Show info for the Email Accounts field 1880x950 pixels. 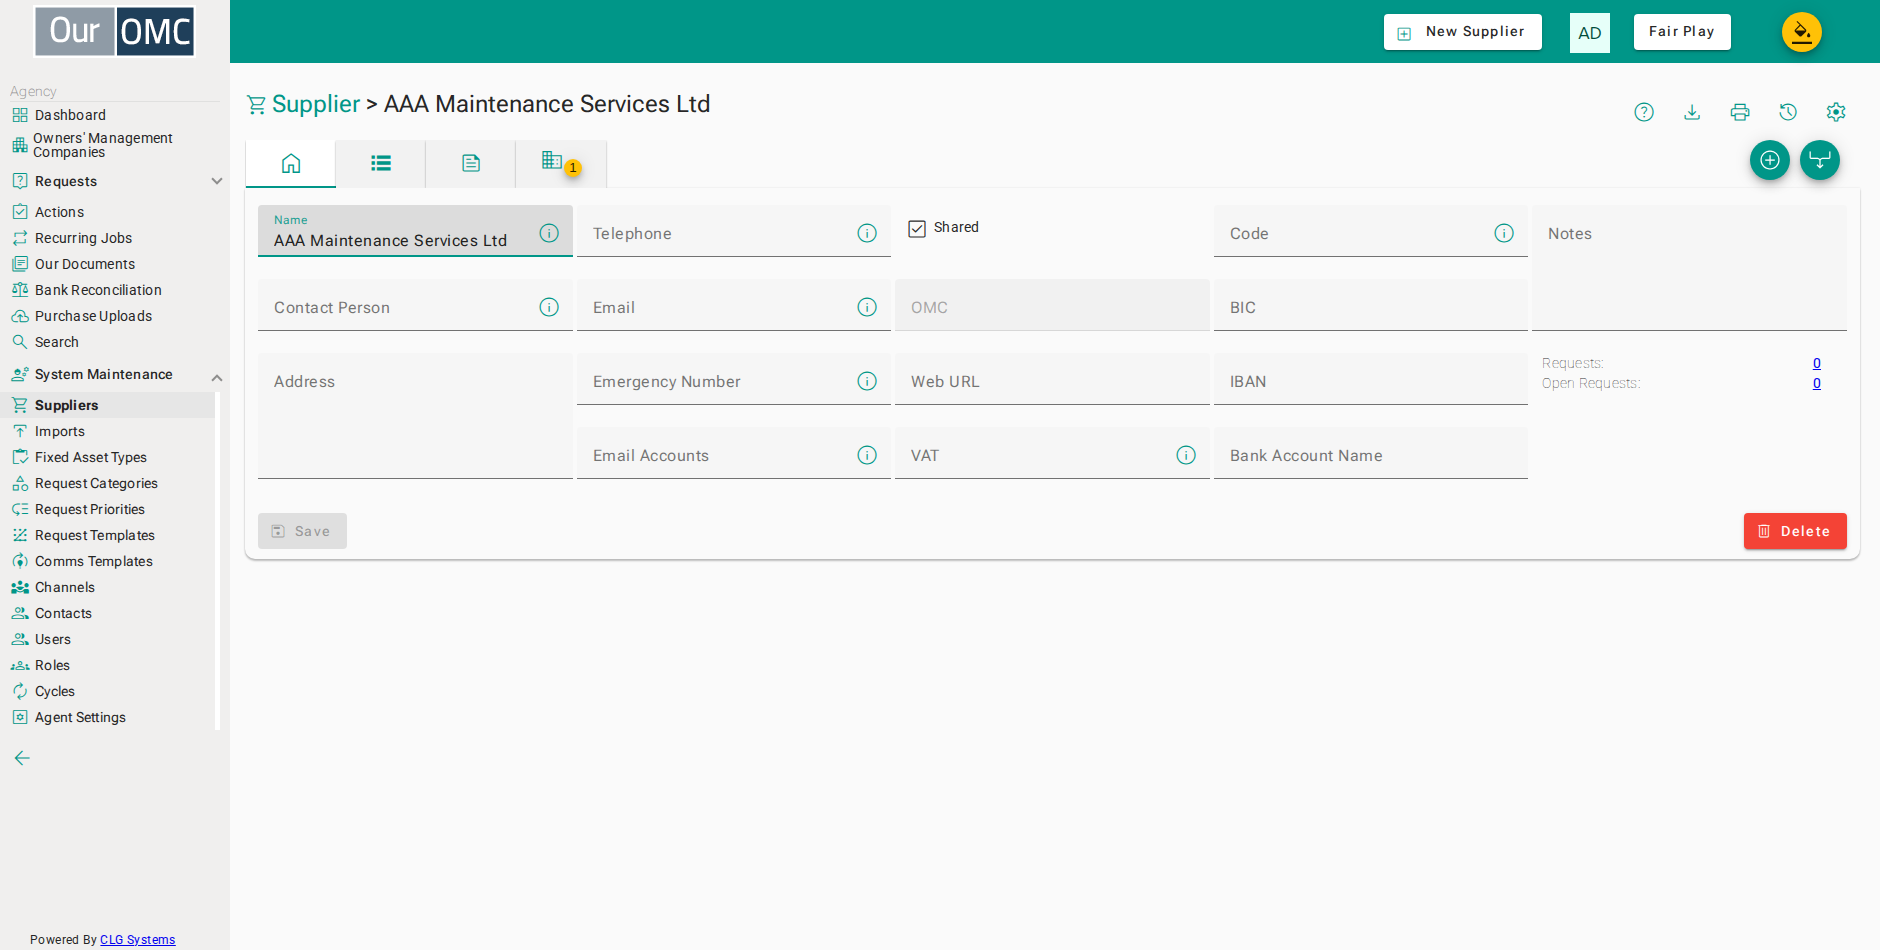point(867,455)
